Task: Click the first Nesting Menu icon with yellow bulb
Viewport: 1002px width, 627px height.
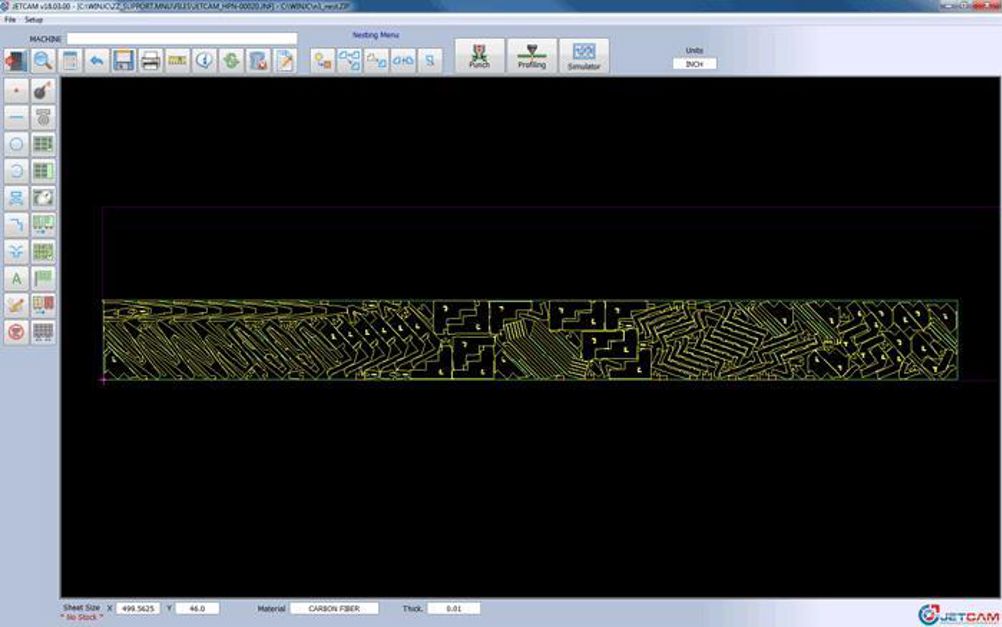Action: [323, 61]
